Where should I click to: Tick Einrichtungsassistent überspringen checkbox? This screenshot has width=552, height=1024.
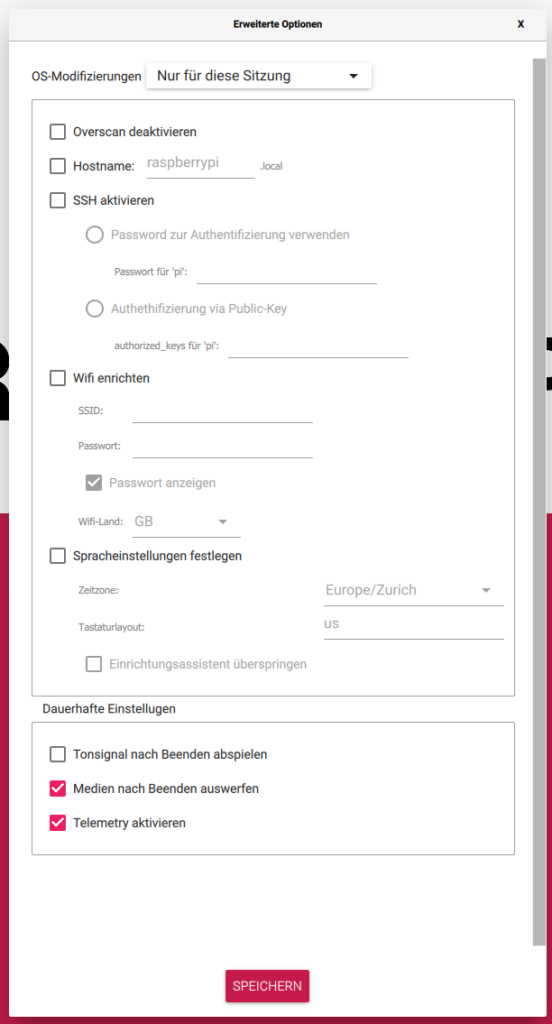coord(94,664)
